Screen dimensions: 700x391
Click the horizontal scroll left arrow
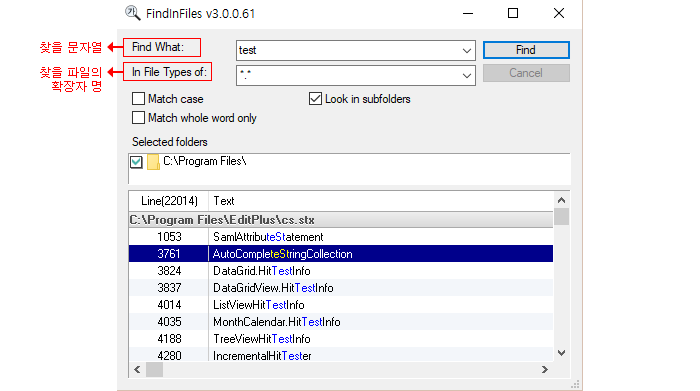click(x=137, y=370)
